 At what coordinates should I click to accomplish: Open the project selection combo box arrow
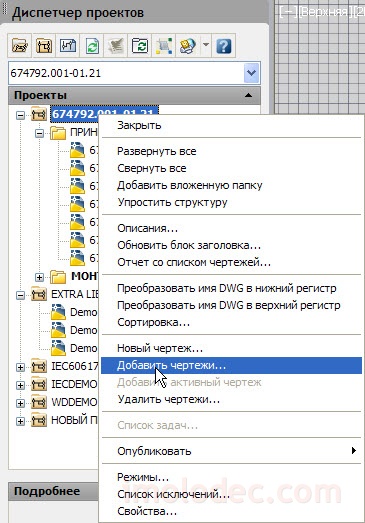click(251, 72)
